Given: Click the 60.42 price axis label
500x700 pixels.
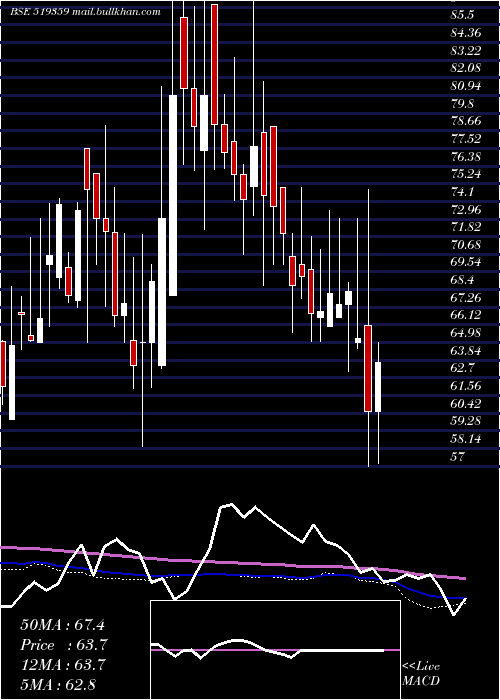Looking at the screenshot, I should (466, 404).
